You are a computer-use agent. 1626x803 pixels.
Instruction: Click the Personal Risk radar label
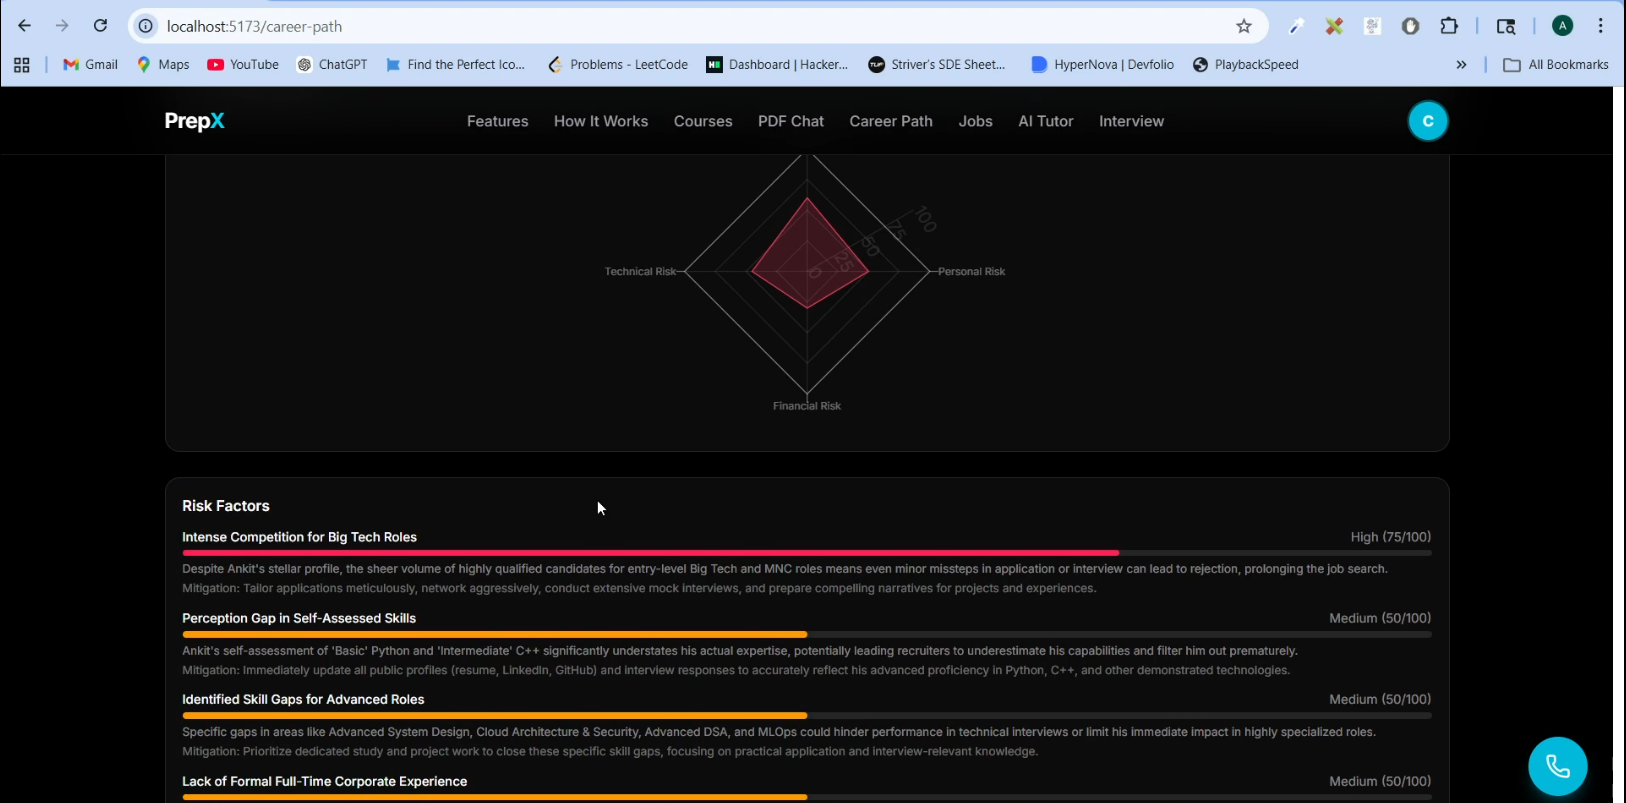[x=971, y=271]
